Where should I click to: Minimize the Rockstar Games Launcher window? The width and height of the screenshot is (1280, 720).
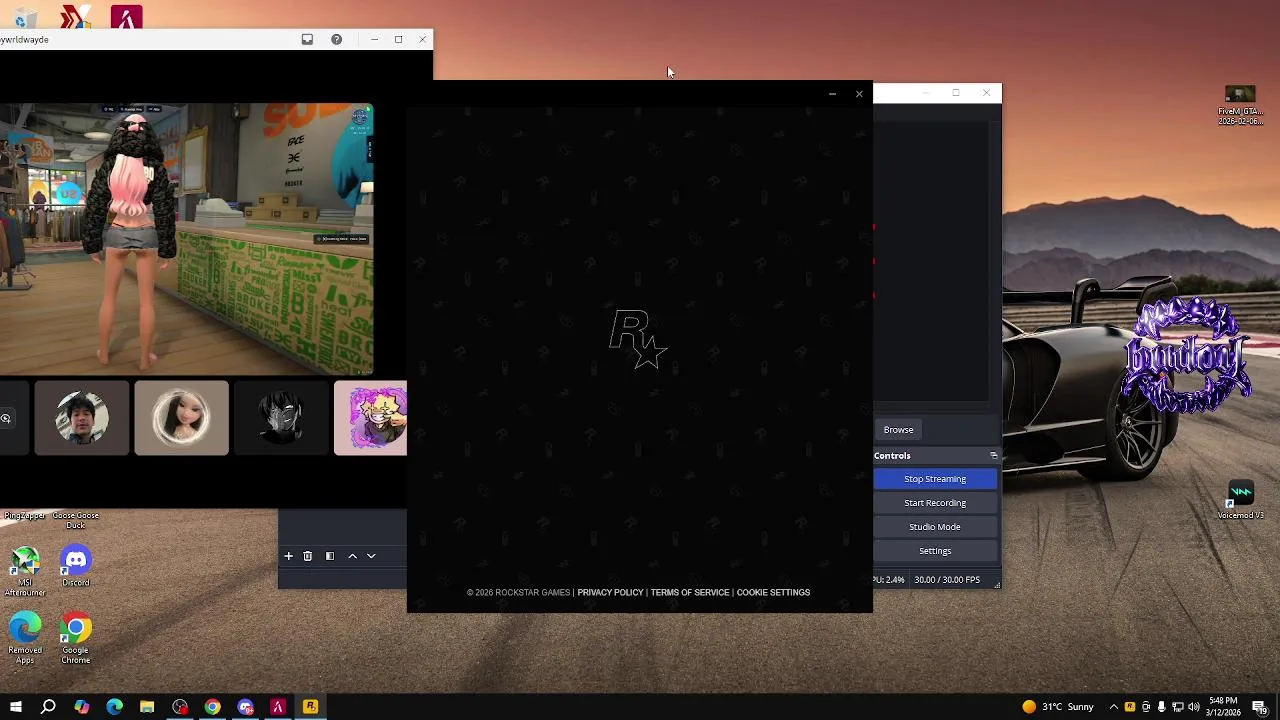pos(832,94)
